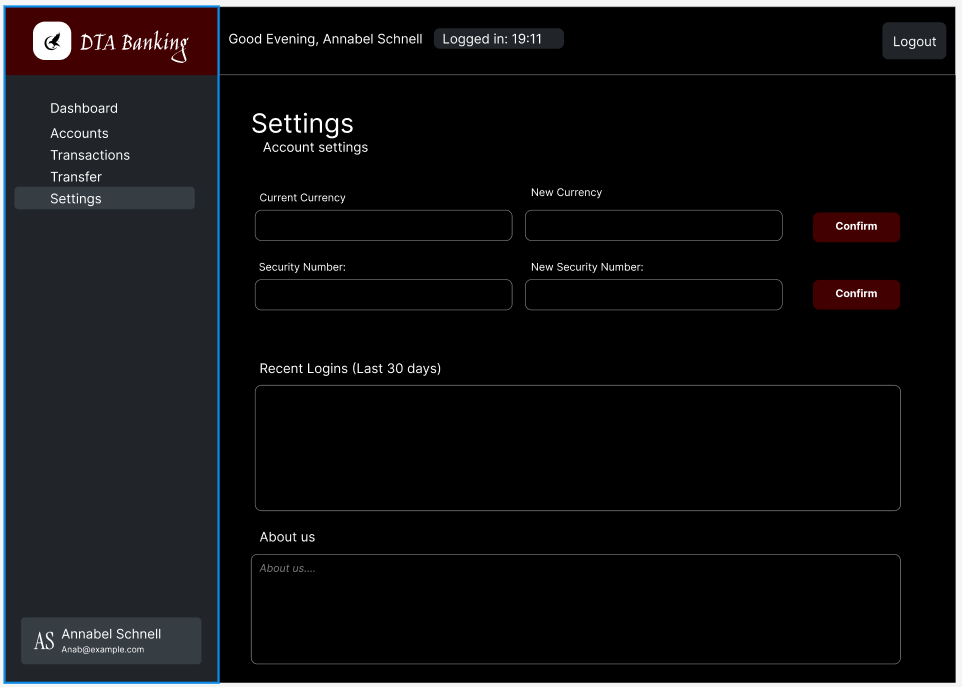
Task: Click inside the About us text area
Action: (x=575, y=609)
